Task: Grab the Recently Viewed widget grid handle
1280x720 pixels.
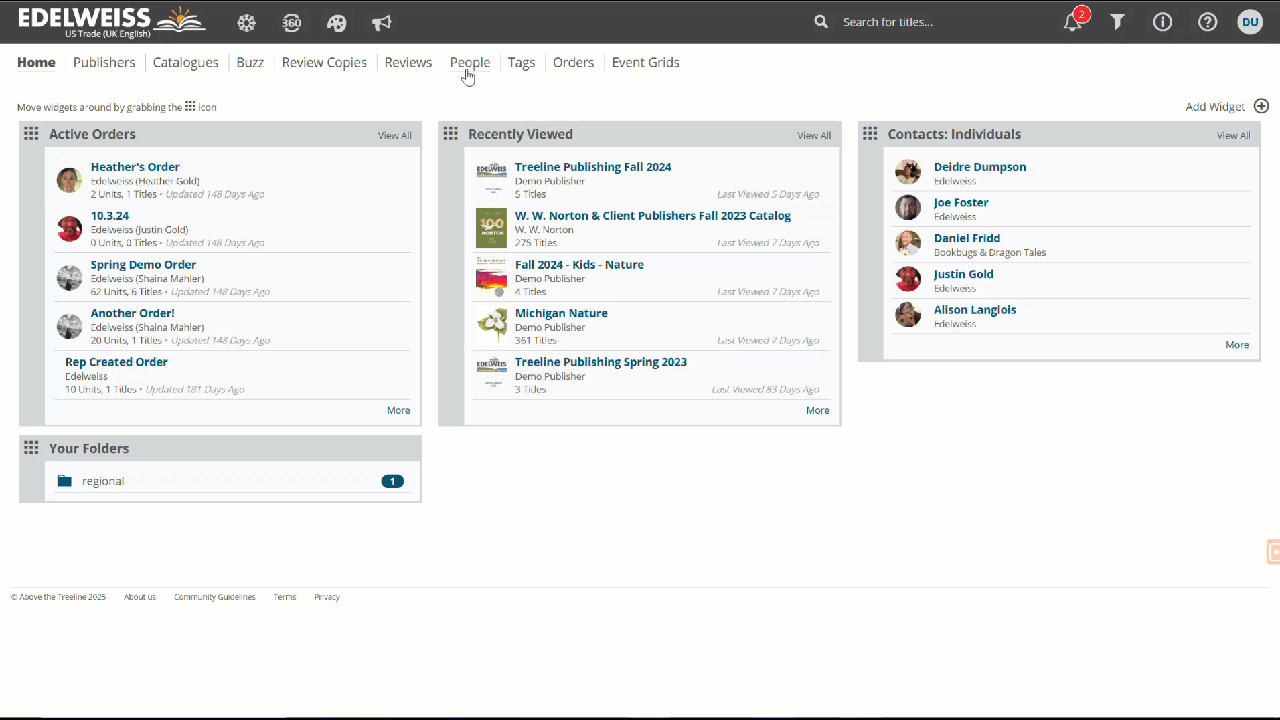Action: pos(450,134)
